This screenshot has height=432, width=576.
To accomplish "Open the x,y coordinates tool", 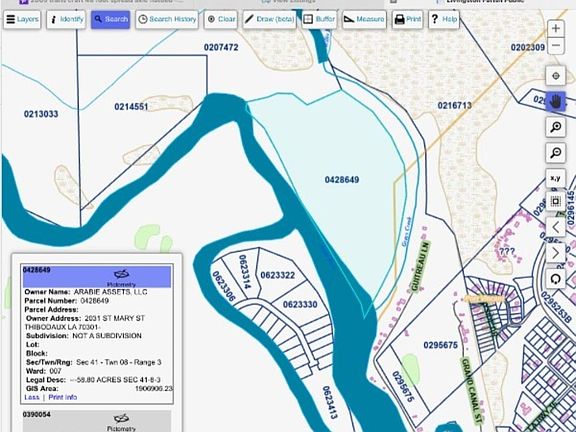I will pyautogui.click(x=556, y=178).
